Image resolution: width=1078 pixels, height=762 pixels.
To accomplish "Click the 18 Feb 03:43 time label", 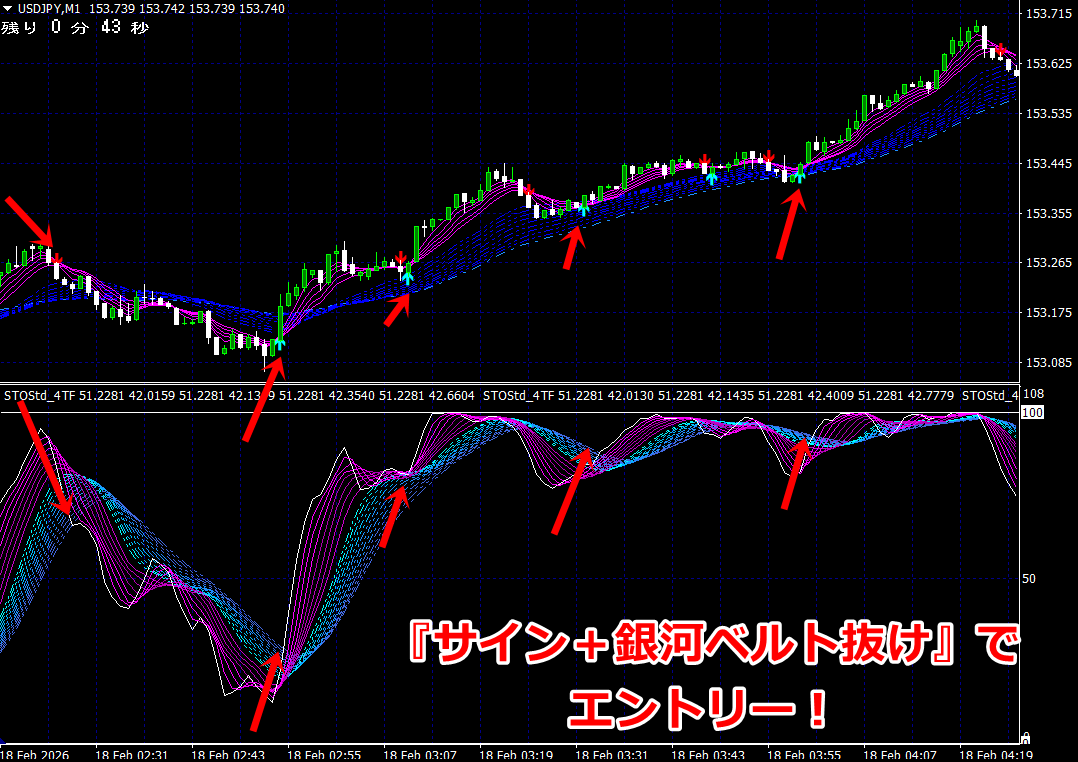I will pyautogui.click(x=707, y=755).
